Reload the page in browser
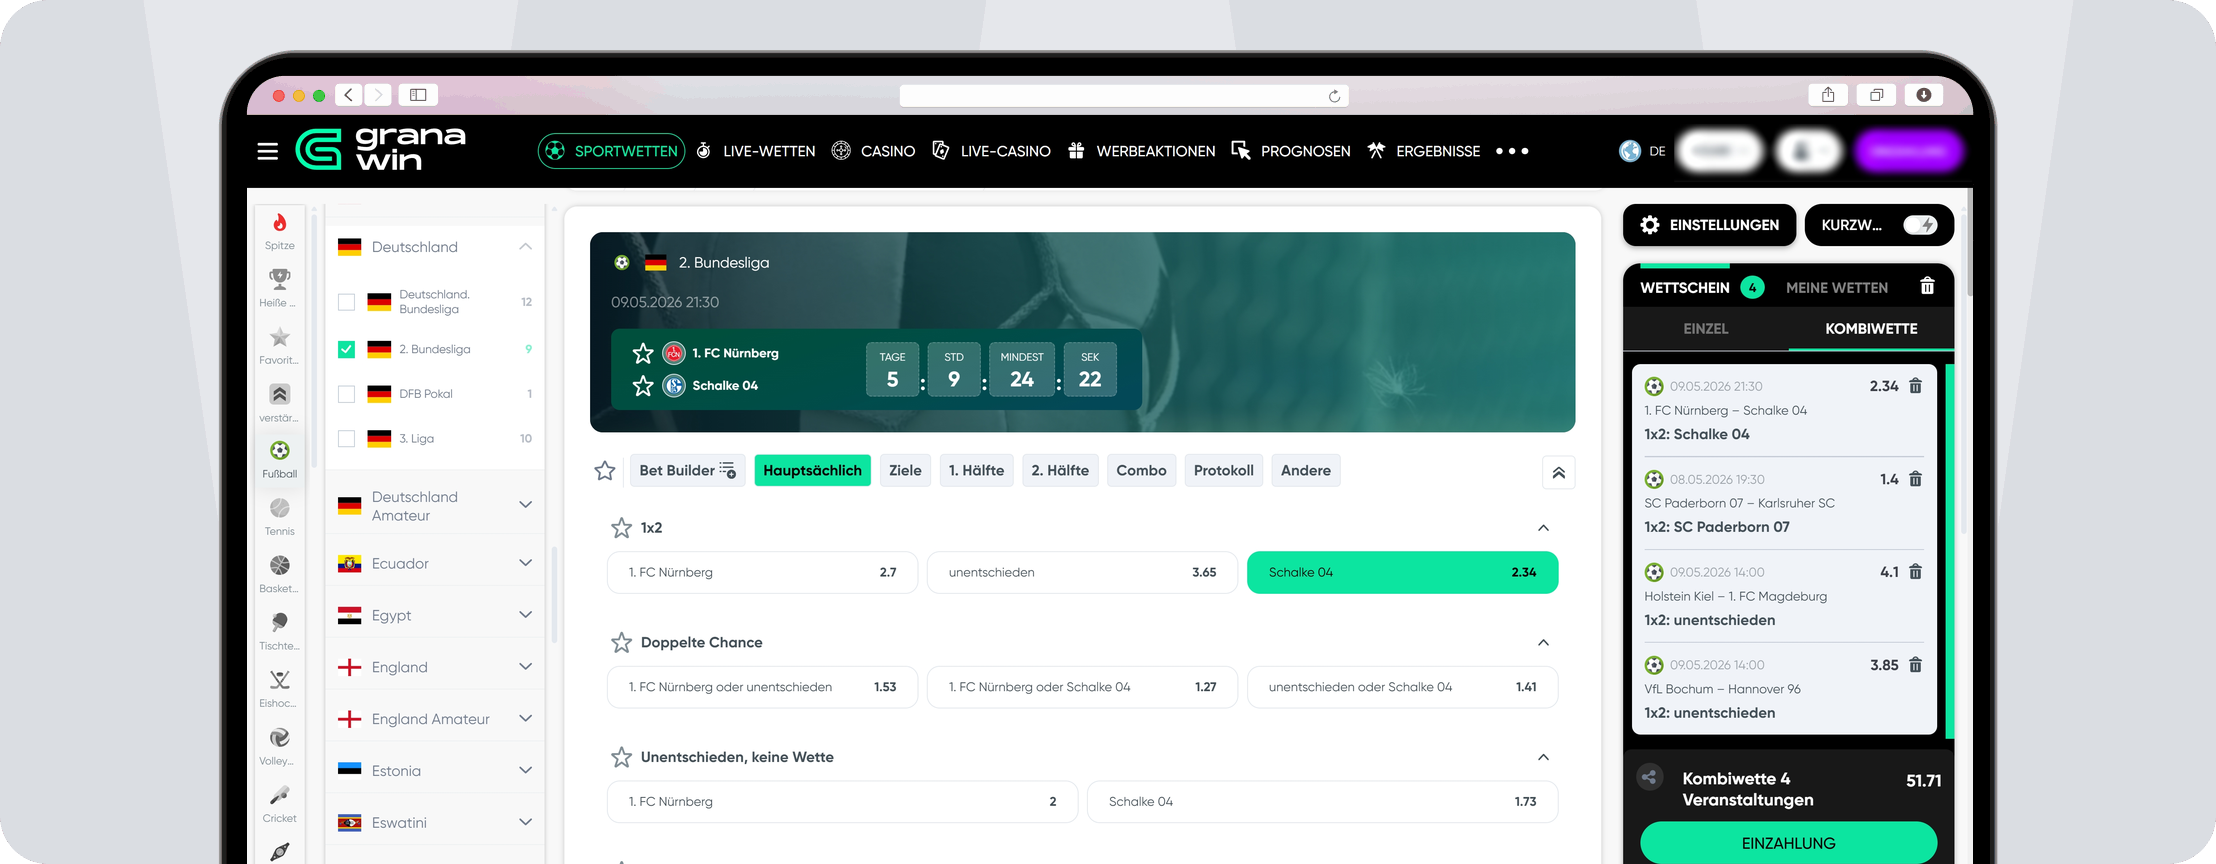Image resolution: width=2216 pixels, height=864 pixels. tap(1334, 96)
